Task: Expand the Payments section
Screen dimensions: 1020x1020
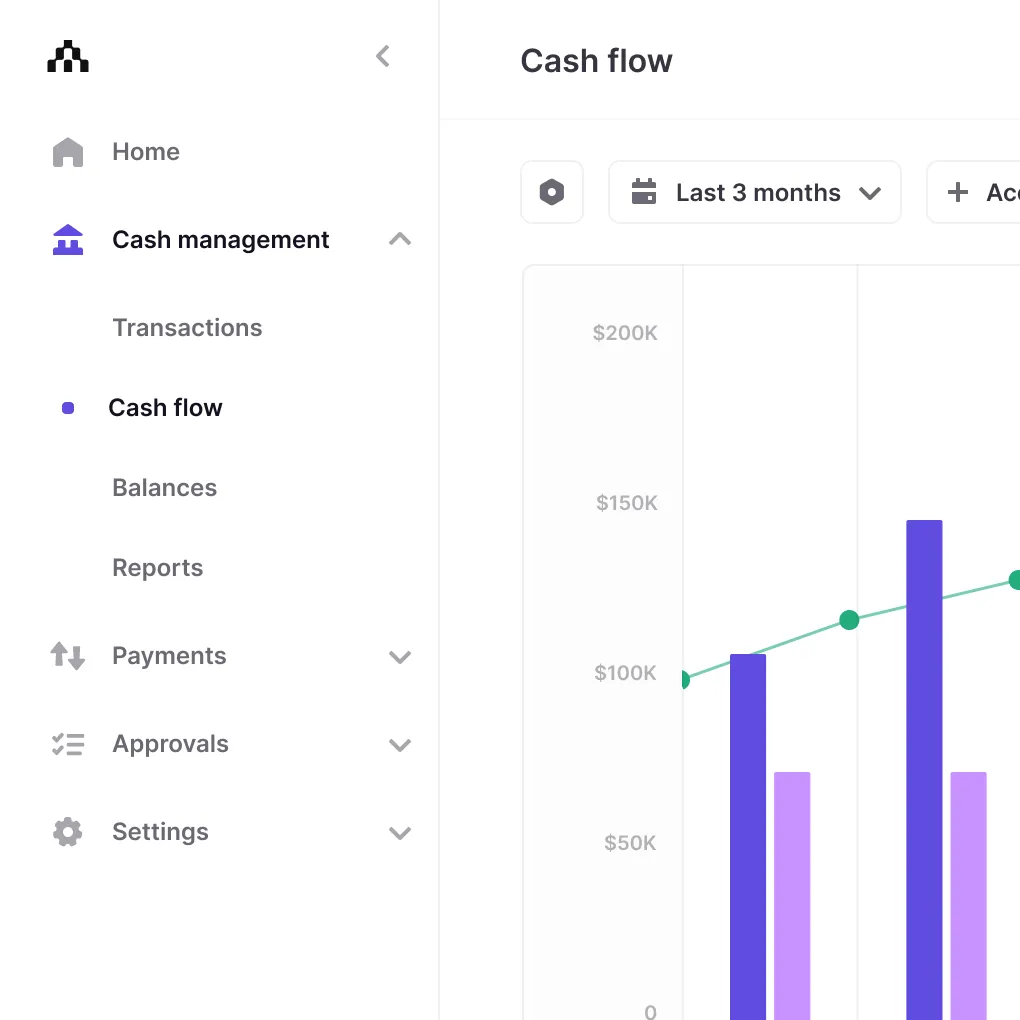Action: click(x=400, y=657)
